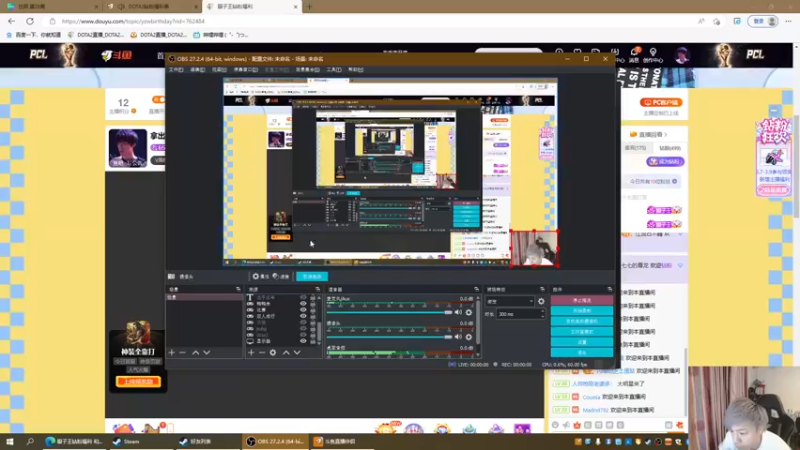This screenshot has width=800, height=450.
Task: Open the Help menu in OBS
Action: [356, 70]
